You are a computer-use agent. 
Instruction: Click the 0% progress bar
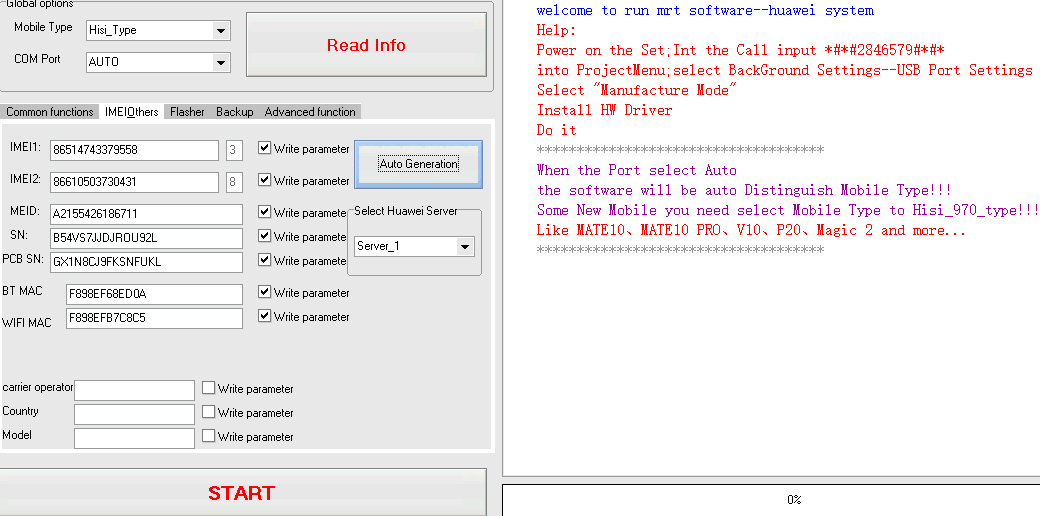click(x=792, y=499)
